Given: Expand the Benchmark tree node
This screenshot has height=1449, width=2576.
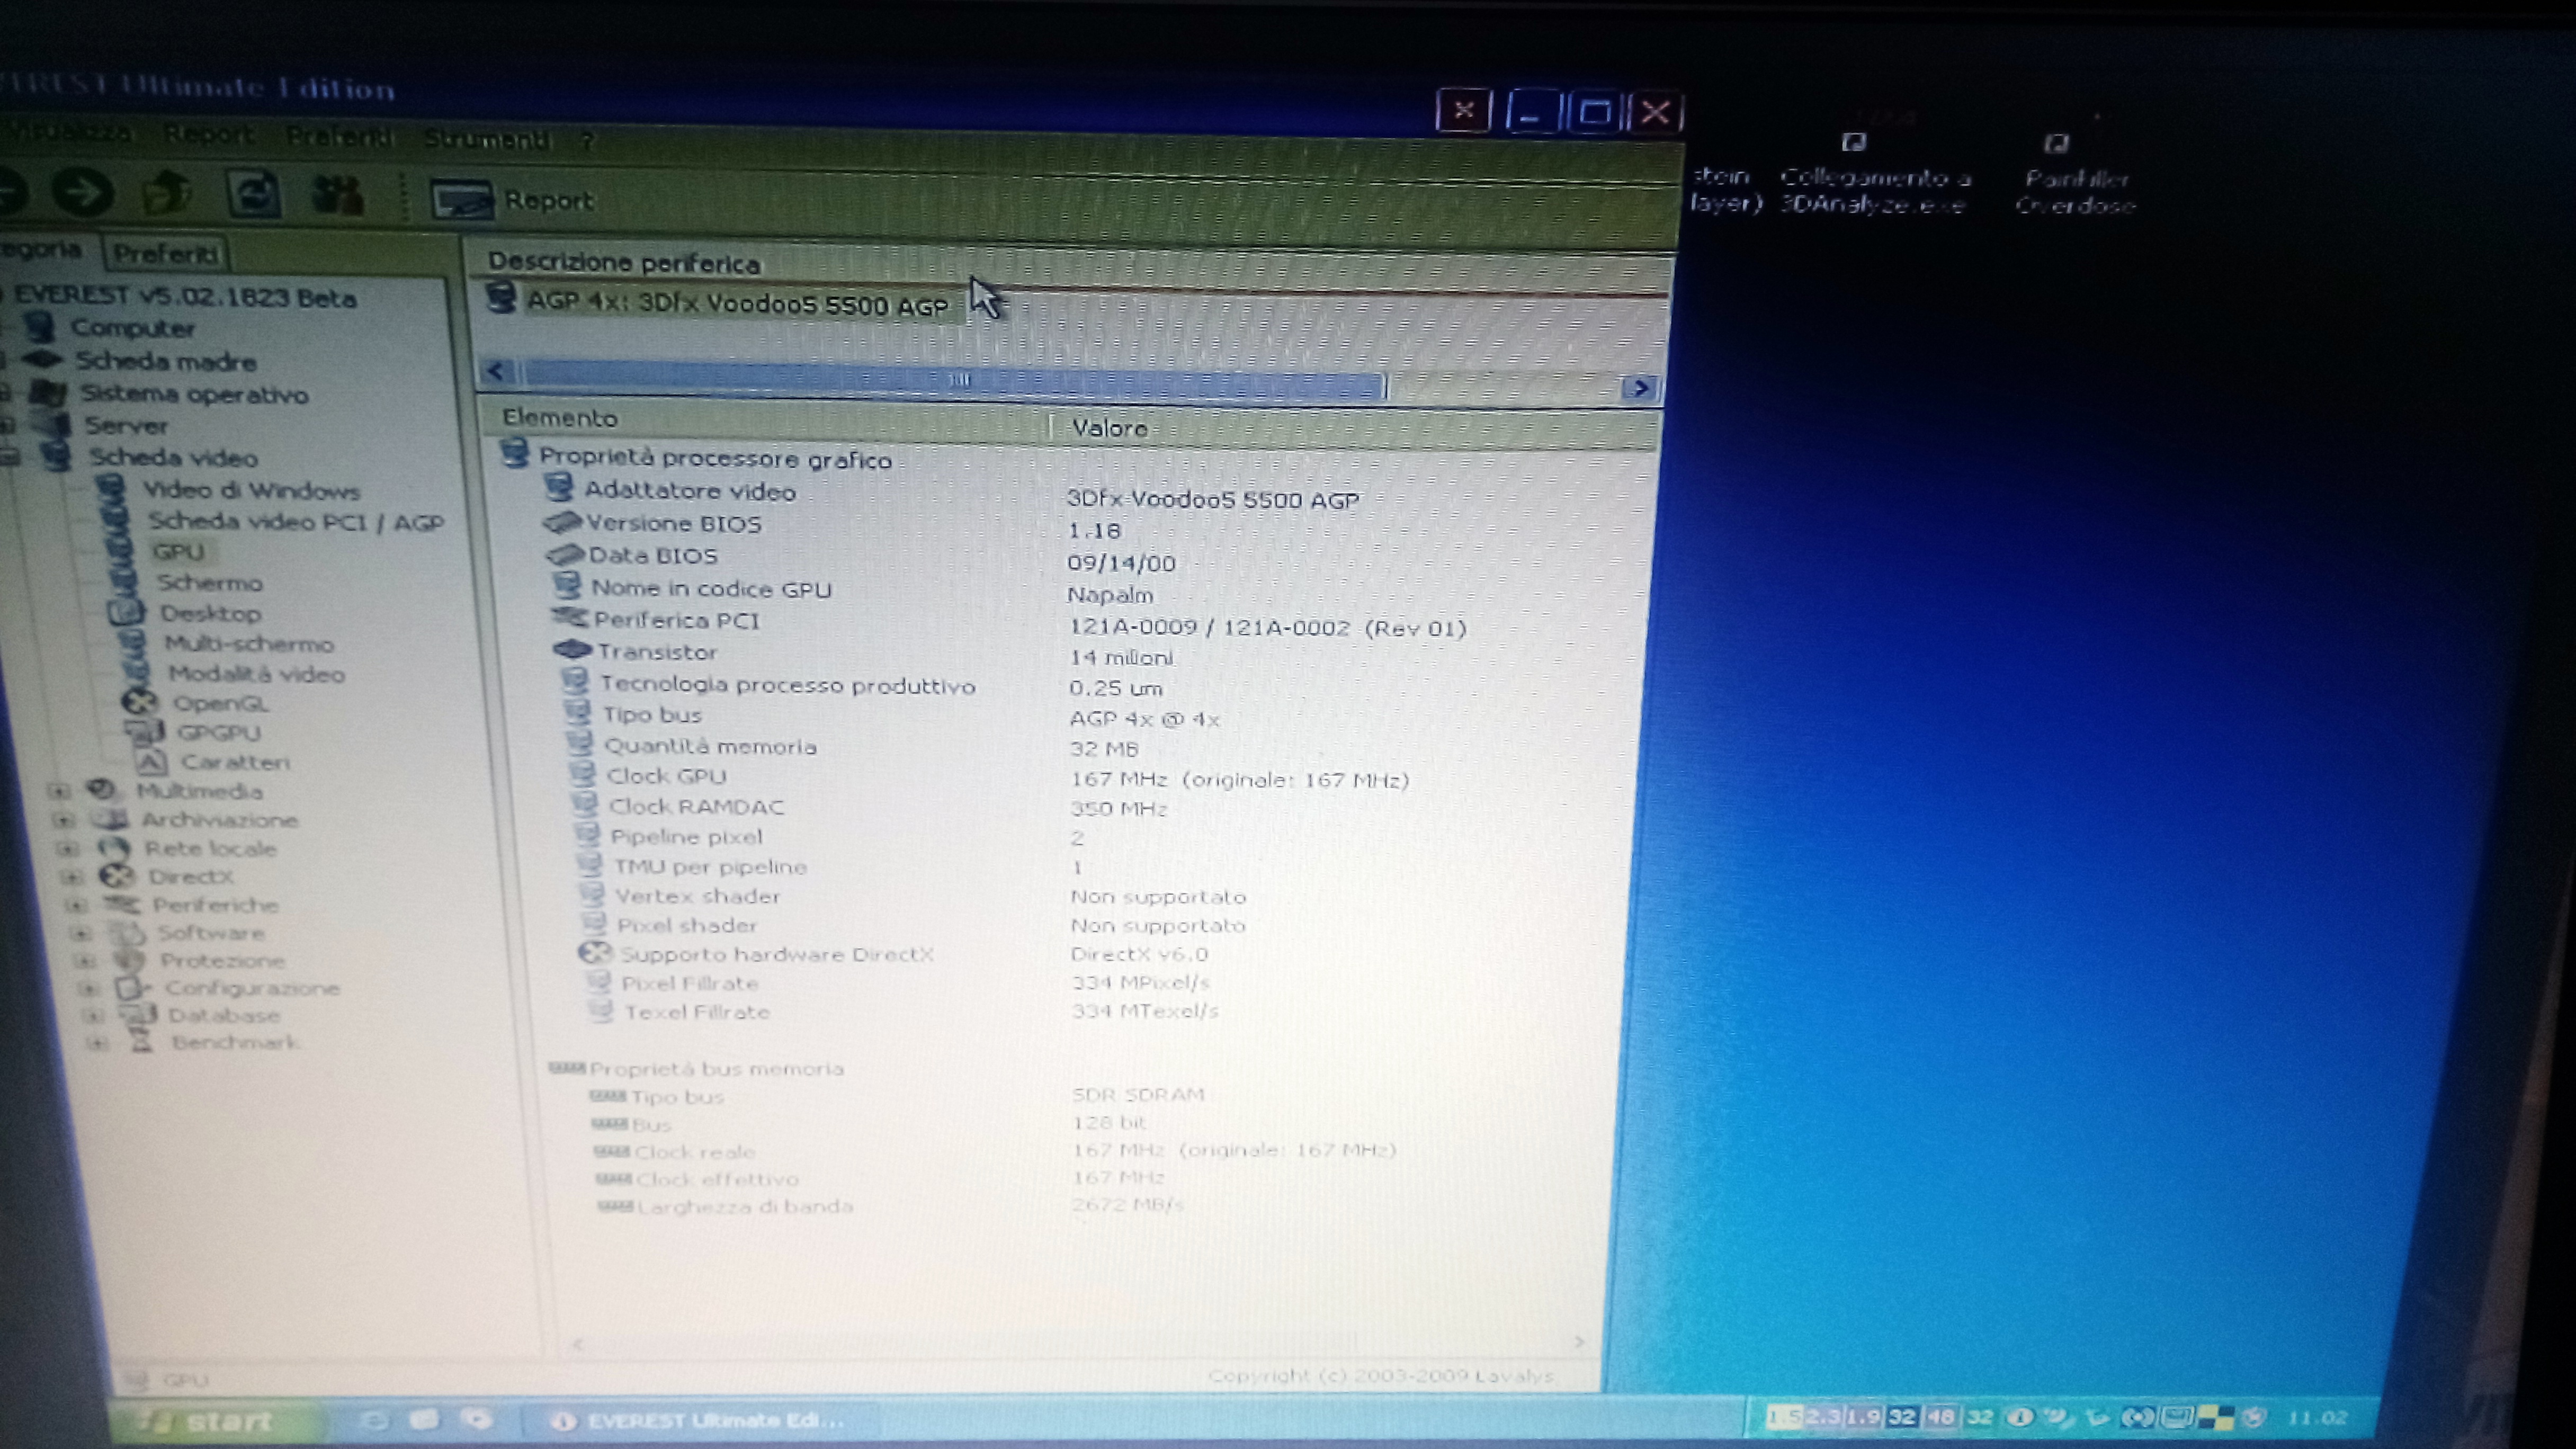Looking at the screenshot, I should pyautogui.click(x=97, y=1042).
